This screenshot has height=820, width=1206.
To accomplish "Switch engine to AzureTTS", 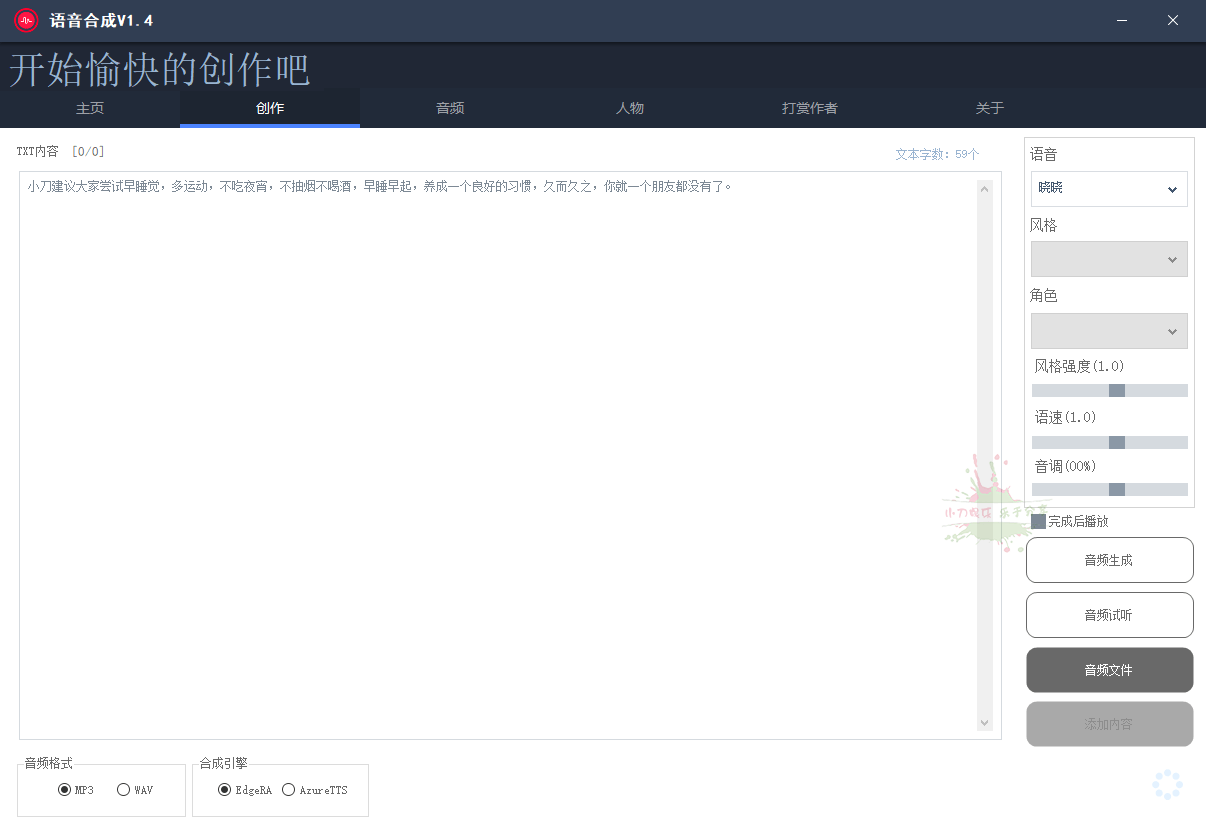I will coord(289,790).
